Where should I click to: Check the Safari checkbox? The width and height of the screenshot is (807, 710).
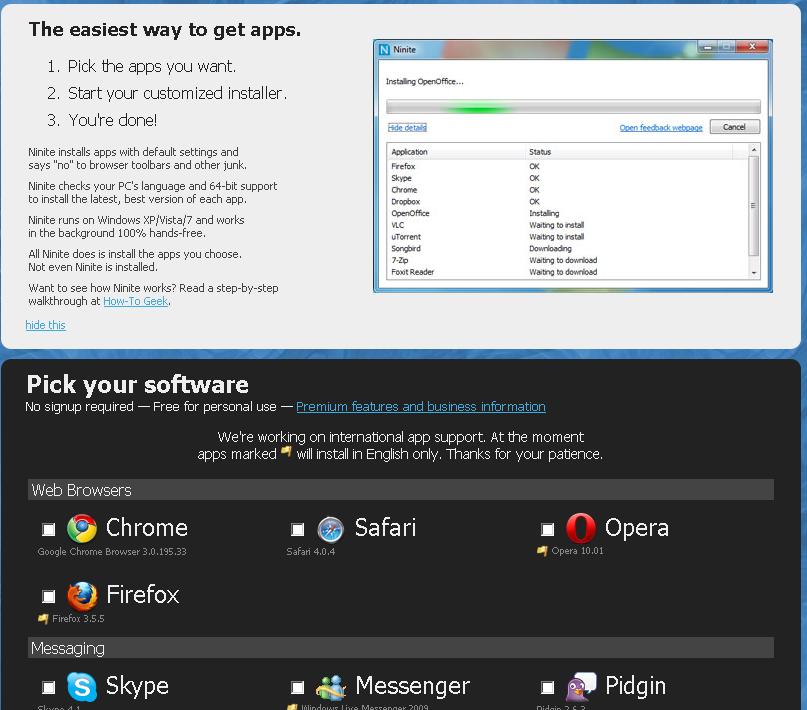pos(297,529)
